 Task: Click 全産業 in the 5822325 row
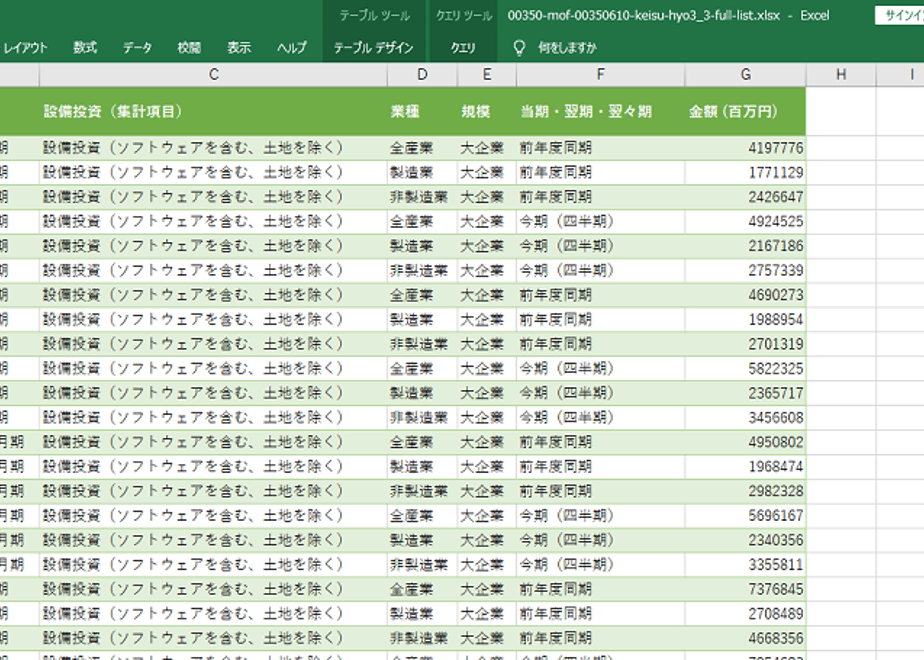[411, 369]
